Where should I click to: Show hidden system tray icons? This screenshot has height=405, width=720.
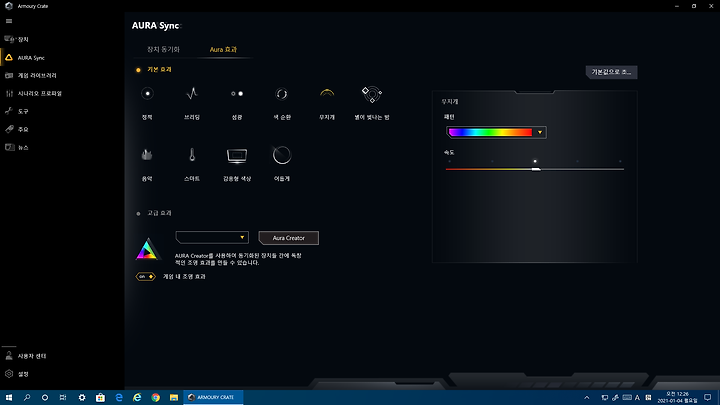[x=586, y=398]
